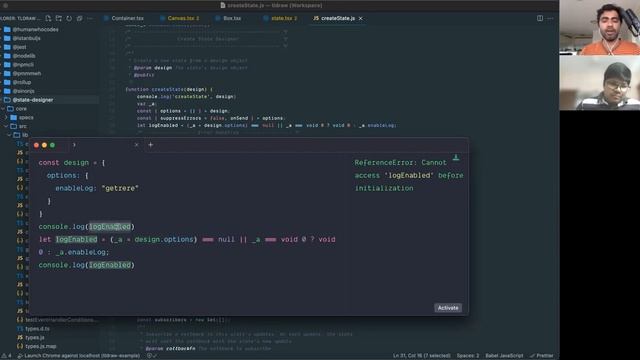This screenshot has height=360, width=640.
Task: Open the @sinonjs folder
Action: click(23, 91)
